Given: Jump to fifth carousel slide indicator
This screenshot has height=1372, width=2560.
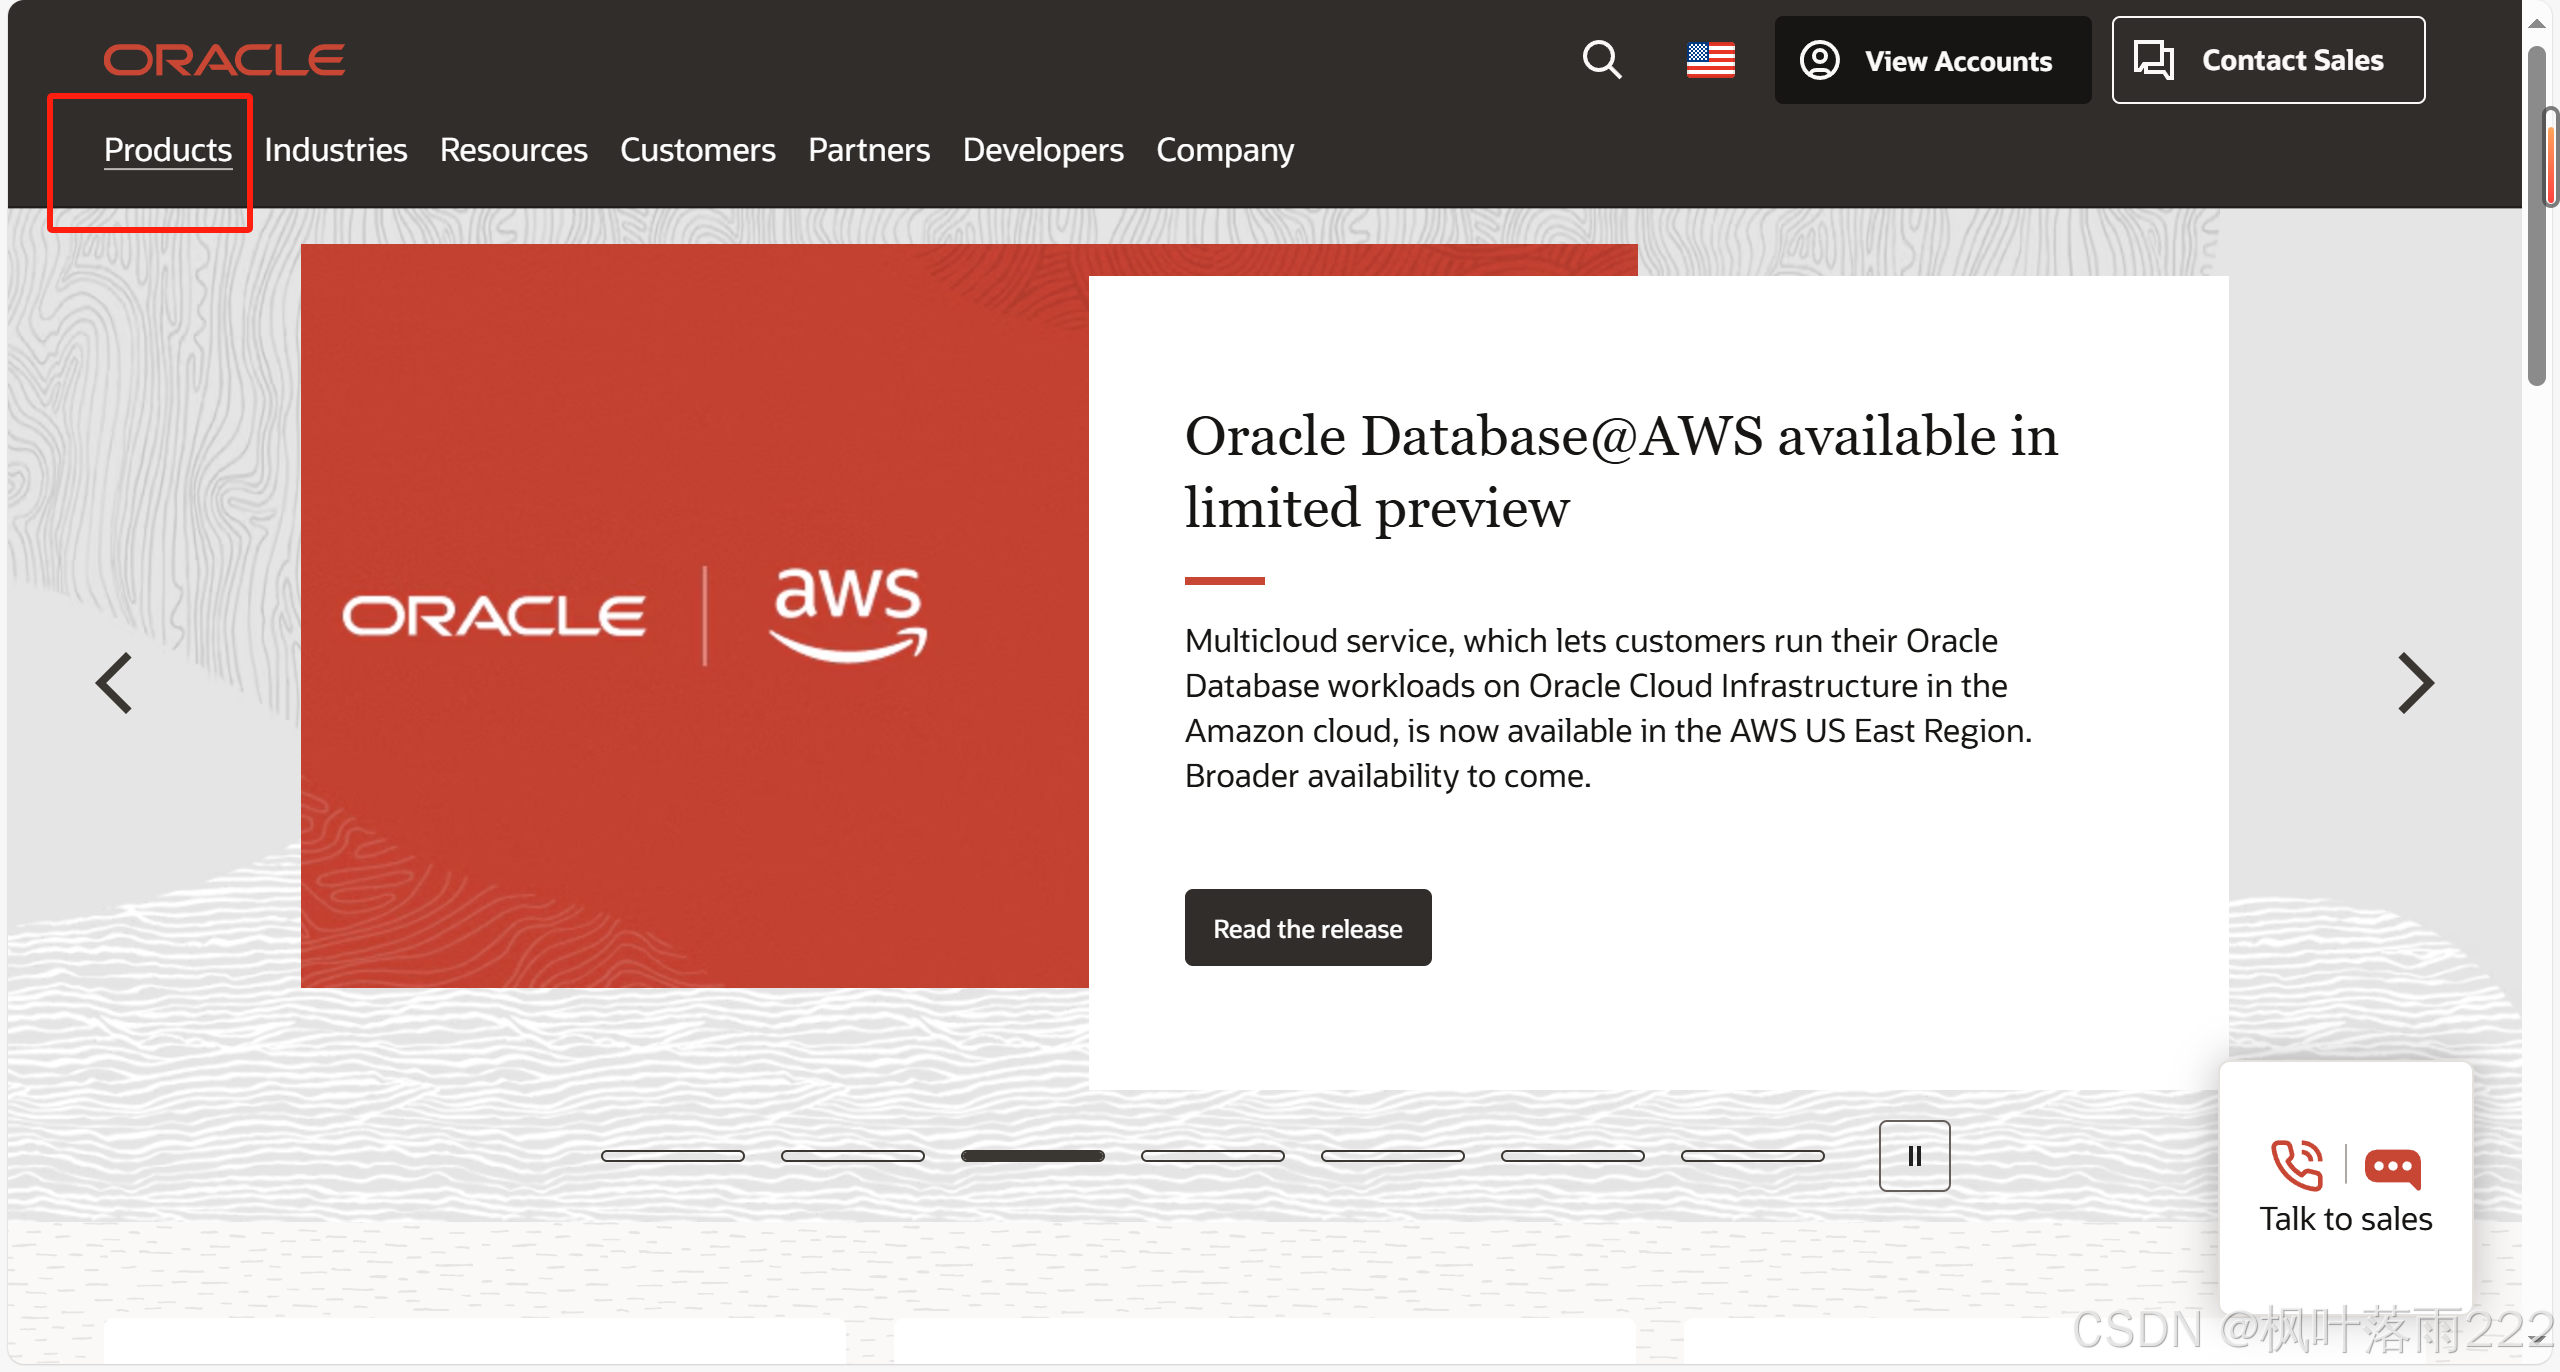Looking at the screenshot, I should click(1393, 1156).
